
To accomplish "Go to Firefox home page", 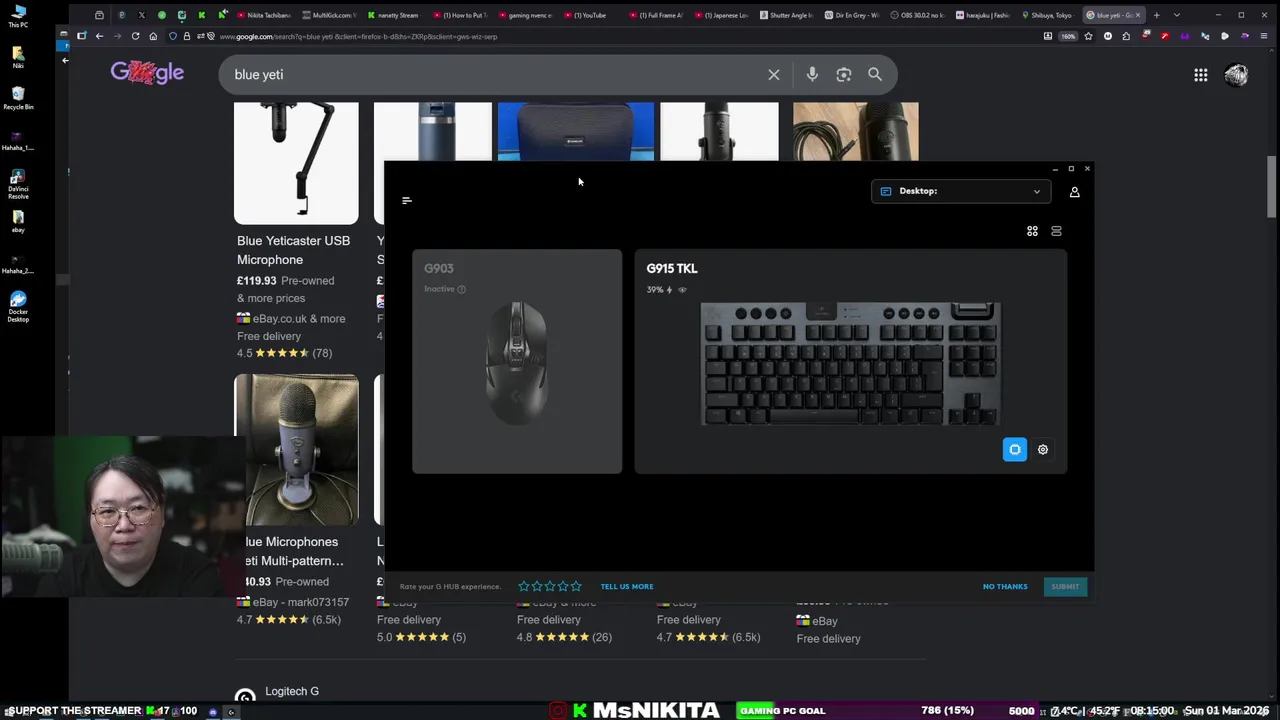I will click(153, 36).
